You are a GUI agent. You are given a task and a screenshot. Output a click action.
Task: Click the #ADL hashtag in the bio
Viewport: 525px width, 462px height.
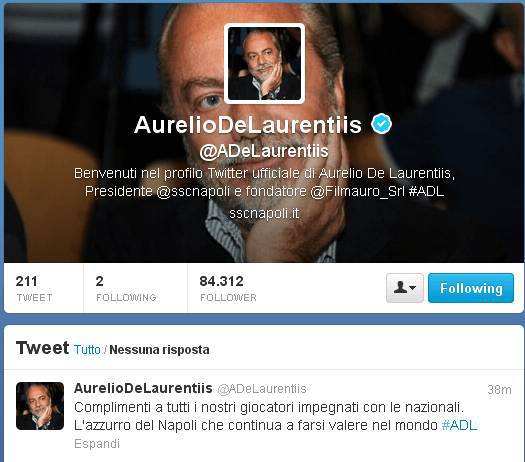(x=427, y=191)
